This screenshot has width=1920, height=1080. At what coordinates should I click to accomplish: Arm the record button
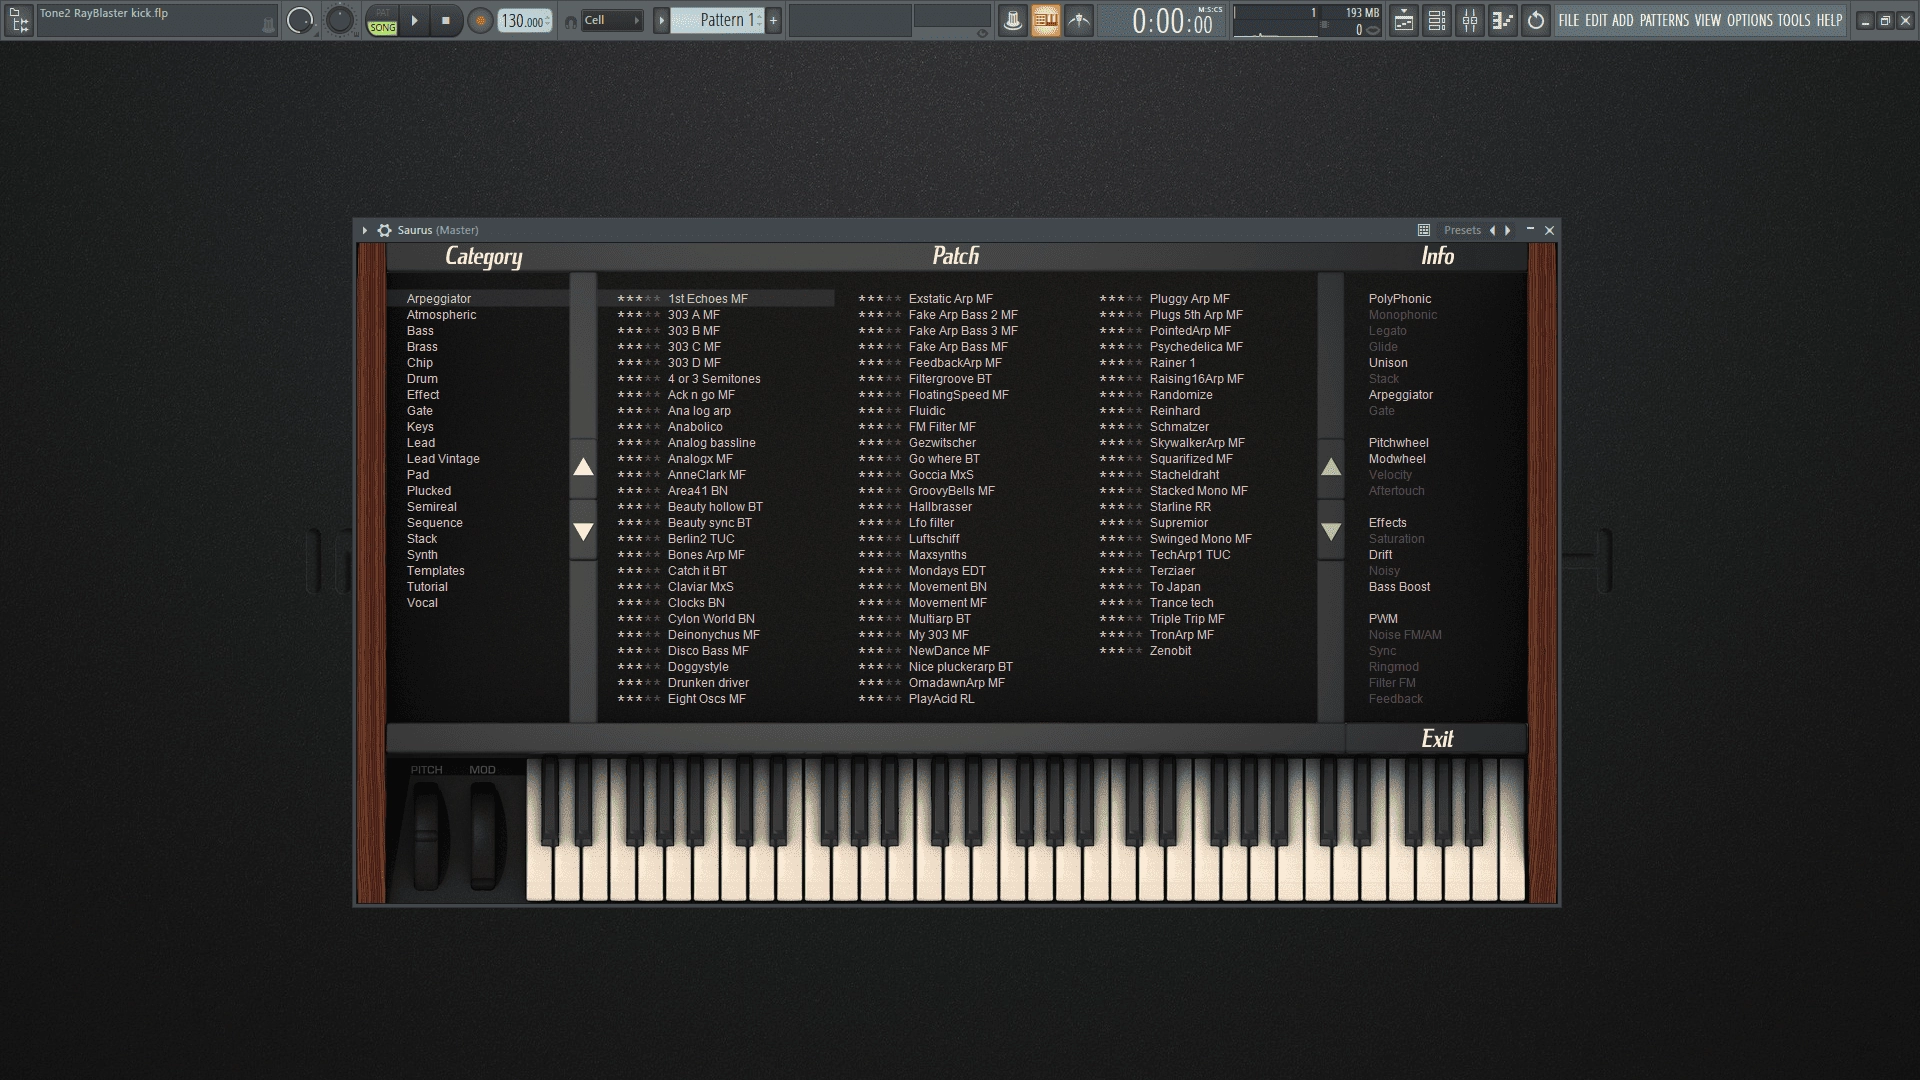pos(480,20)
